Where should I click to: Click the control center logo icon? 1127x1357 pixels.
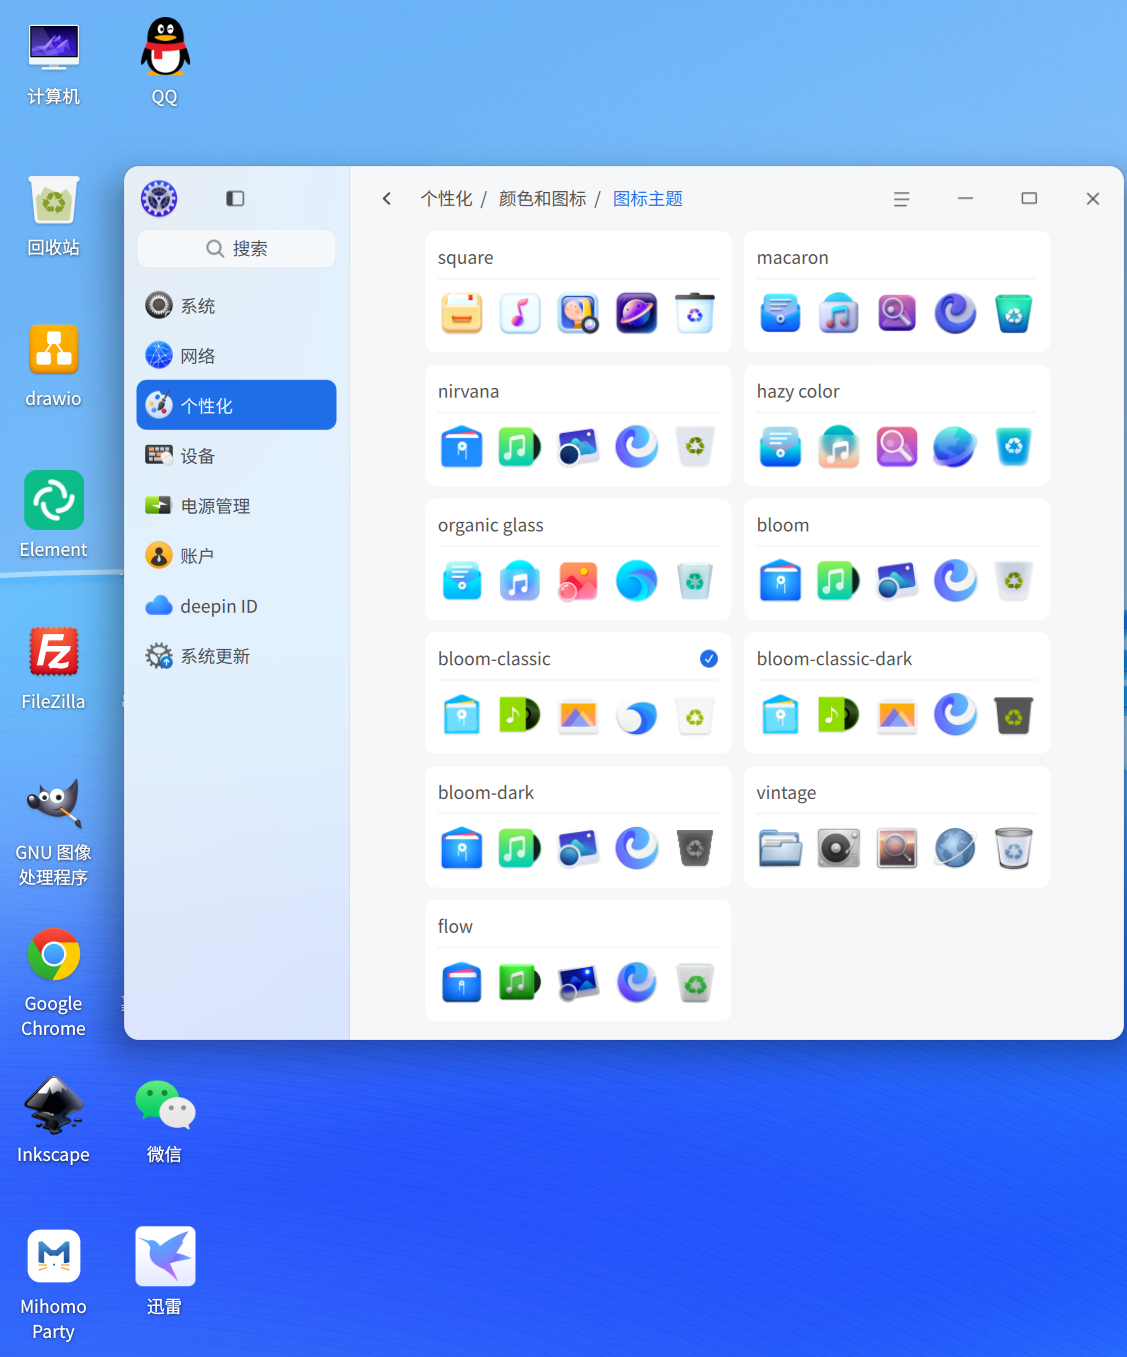(x=159, y=198)
